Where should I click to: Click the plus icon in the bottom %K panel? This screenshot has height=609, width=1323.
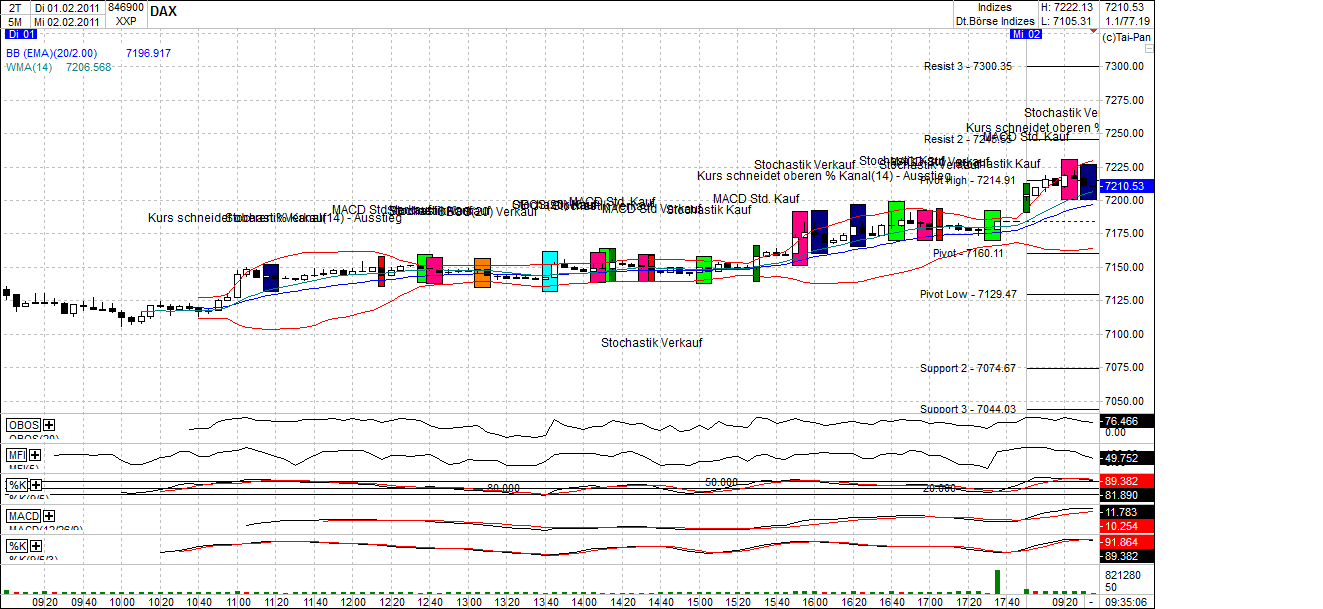34,545
